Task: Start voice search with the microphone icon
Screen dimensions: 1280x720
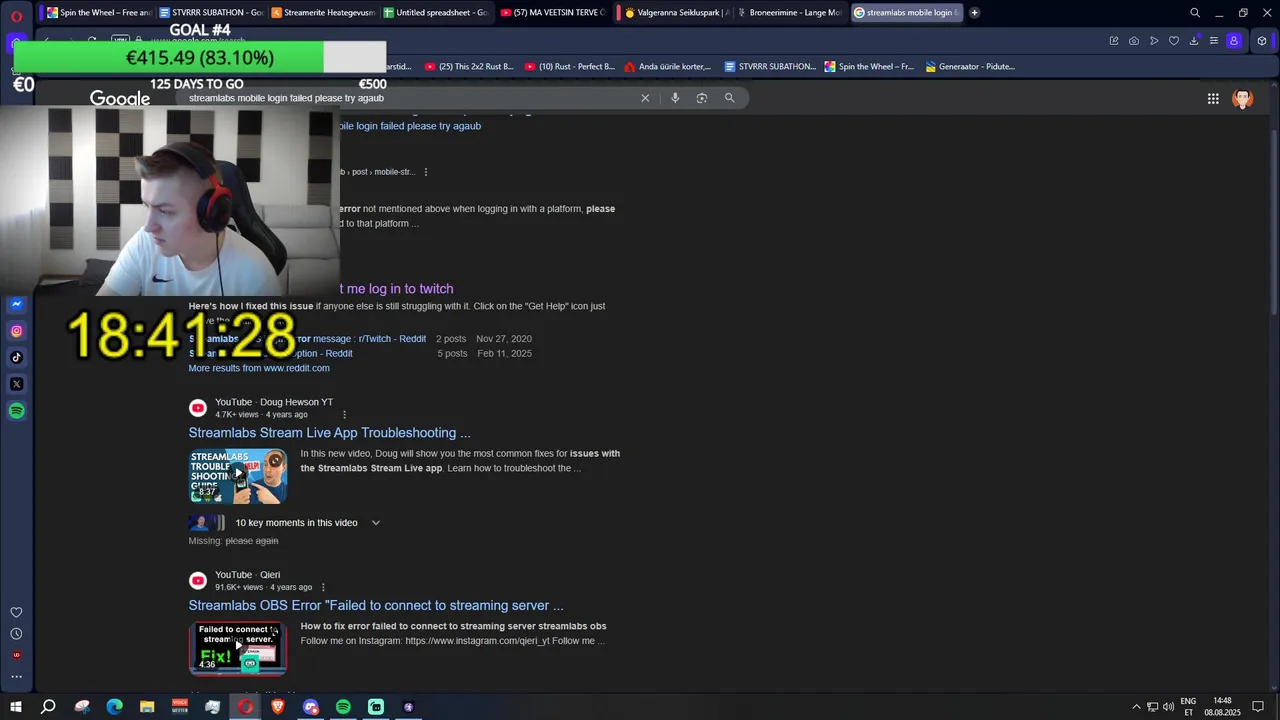Action: 675,98
